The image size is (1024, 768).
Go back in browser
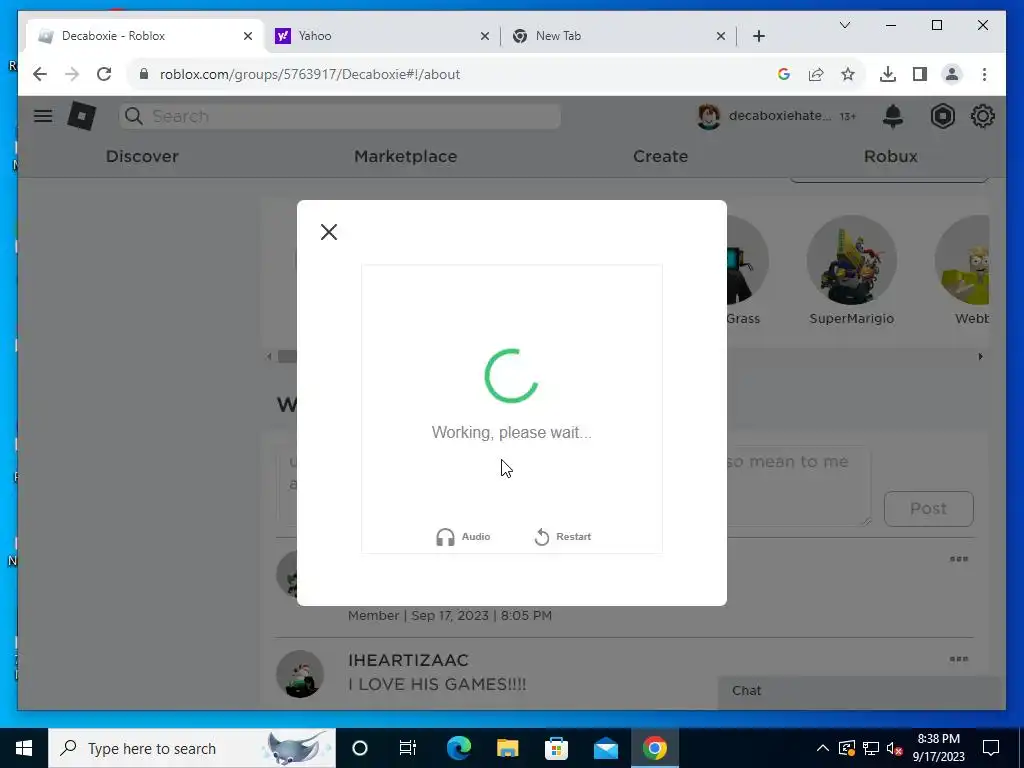coord(40,74)
